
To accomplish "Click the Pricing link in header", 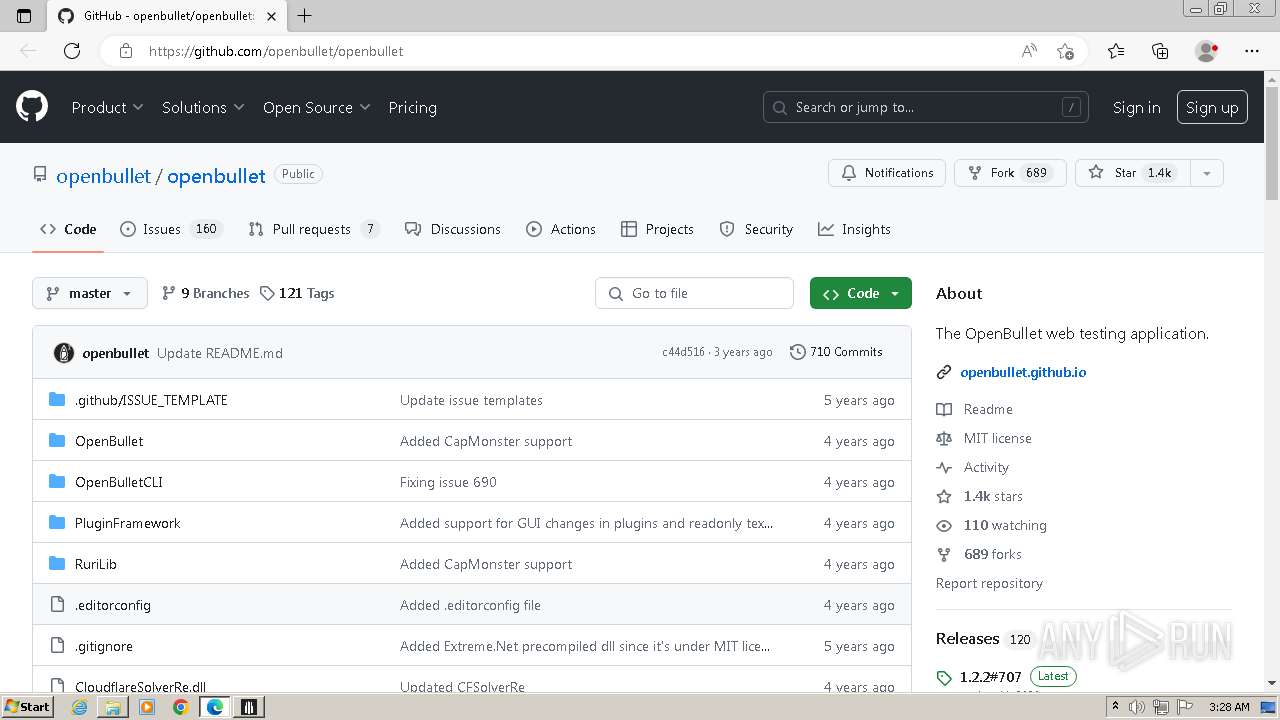I will (412, 107).
